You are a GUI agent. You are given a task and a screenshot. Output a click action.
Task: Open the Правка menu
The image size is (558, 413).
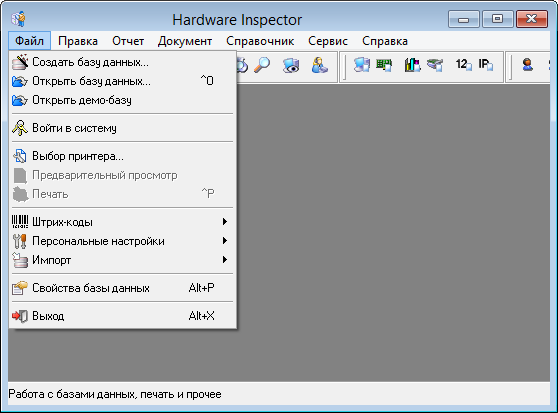click(78, 41)
